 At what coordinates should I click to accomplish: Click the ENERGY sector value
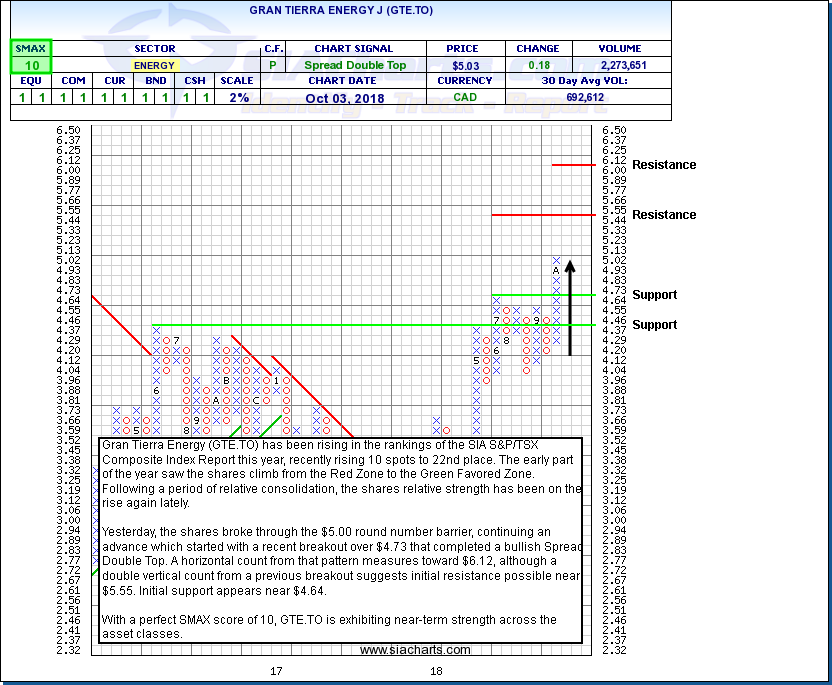[153, 65]
